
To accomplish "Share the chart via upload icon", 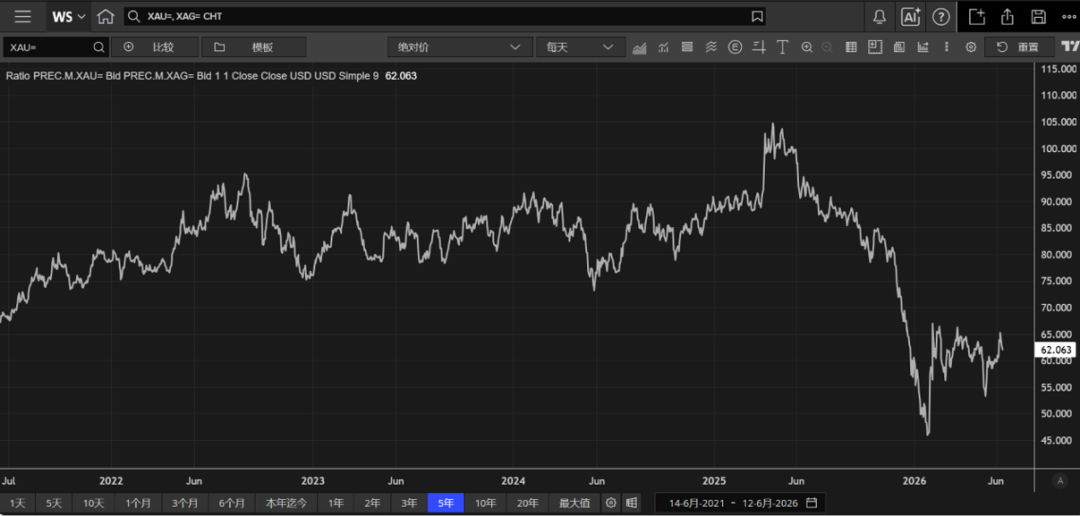I will (1007, 17).
